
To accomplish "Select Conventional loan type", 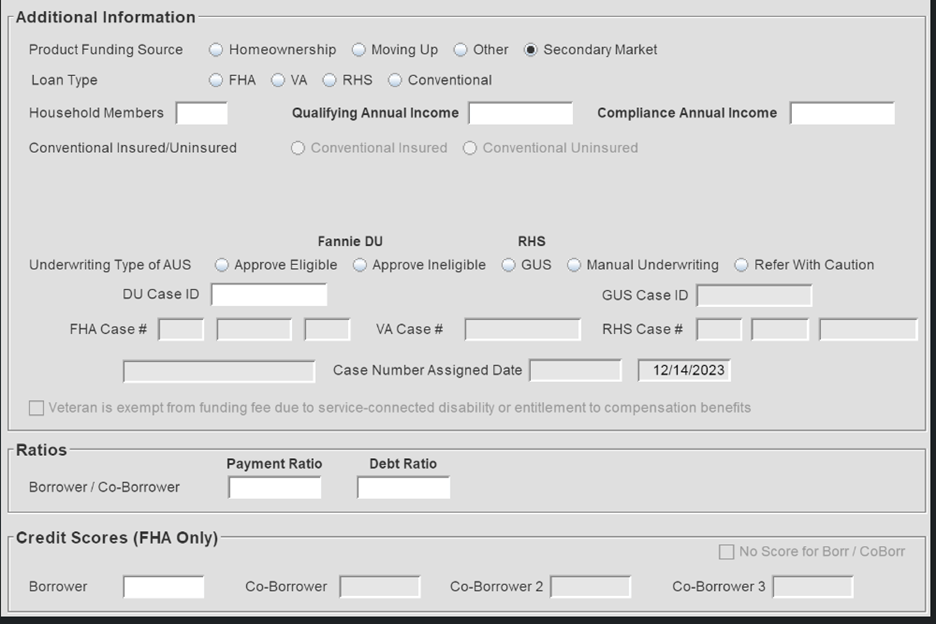I will click(395, 80).
